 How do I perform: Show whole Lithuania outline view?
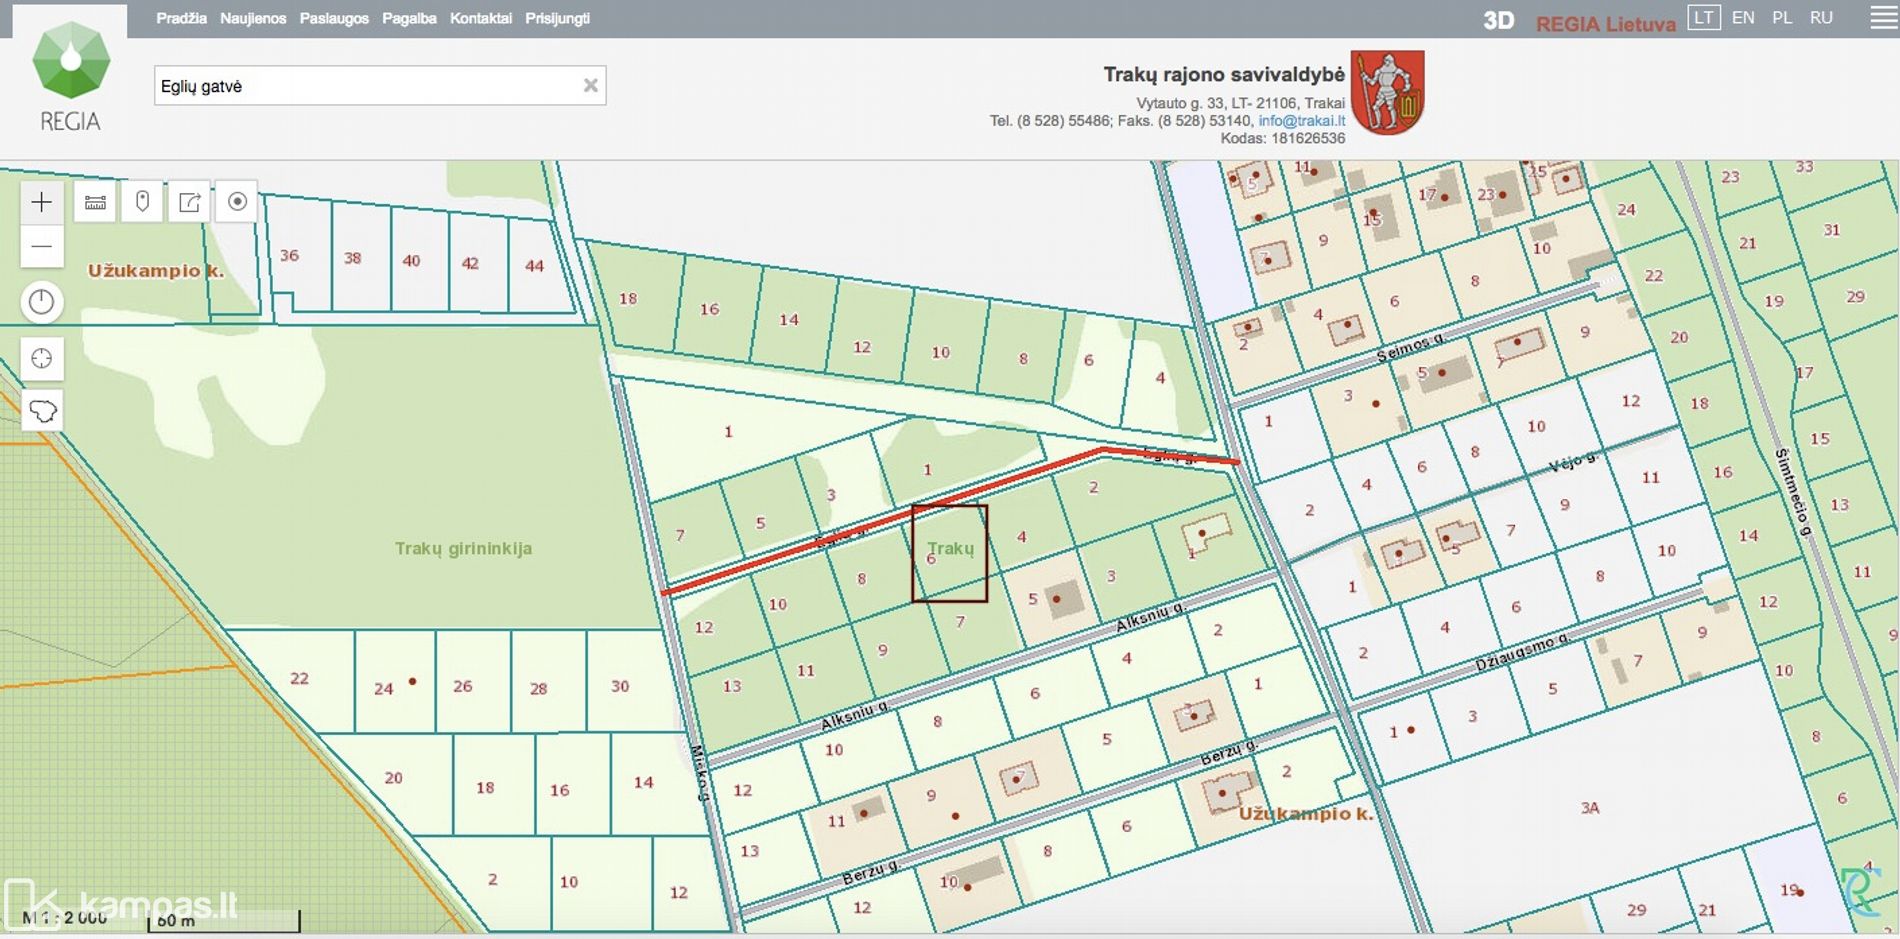pos(42,410)
